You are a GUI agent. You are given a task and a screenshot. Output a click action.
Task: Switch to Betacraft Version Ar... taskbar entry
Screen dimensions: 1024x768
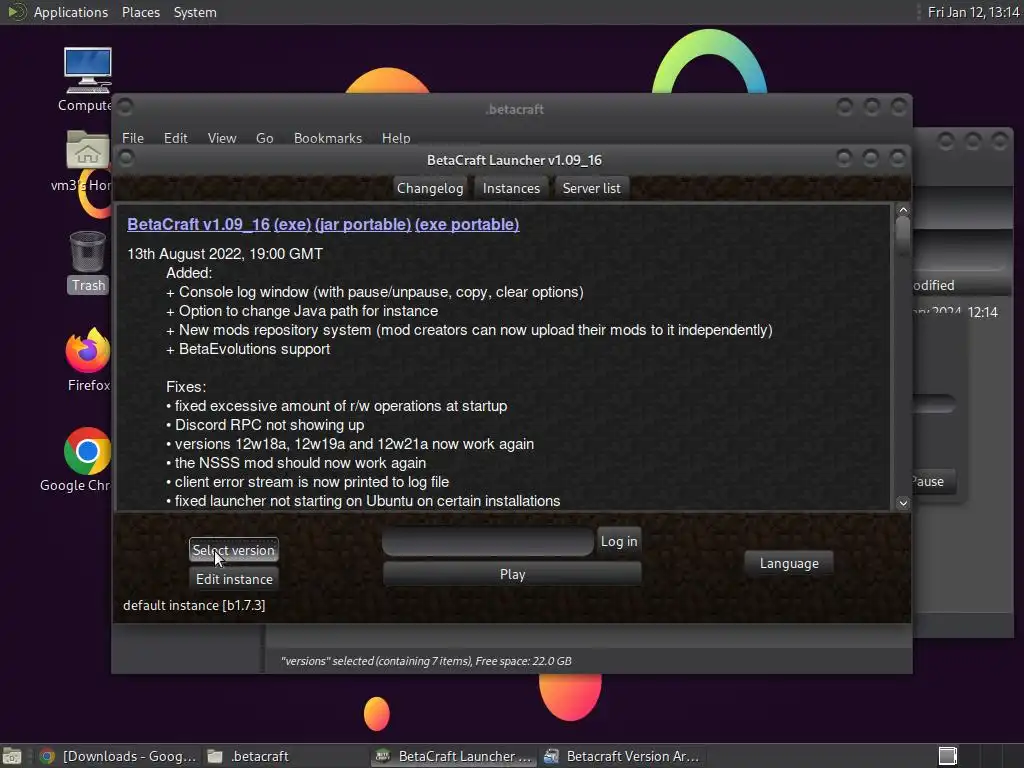tap(622, 756)
